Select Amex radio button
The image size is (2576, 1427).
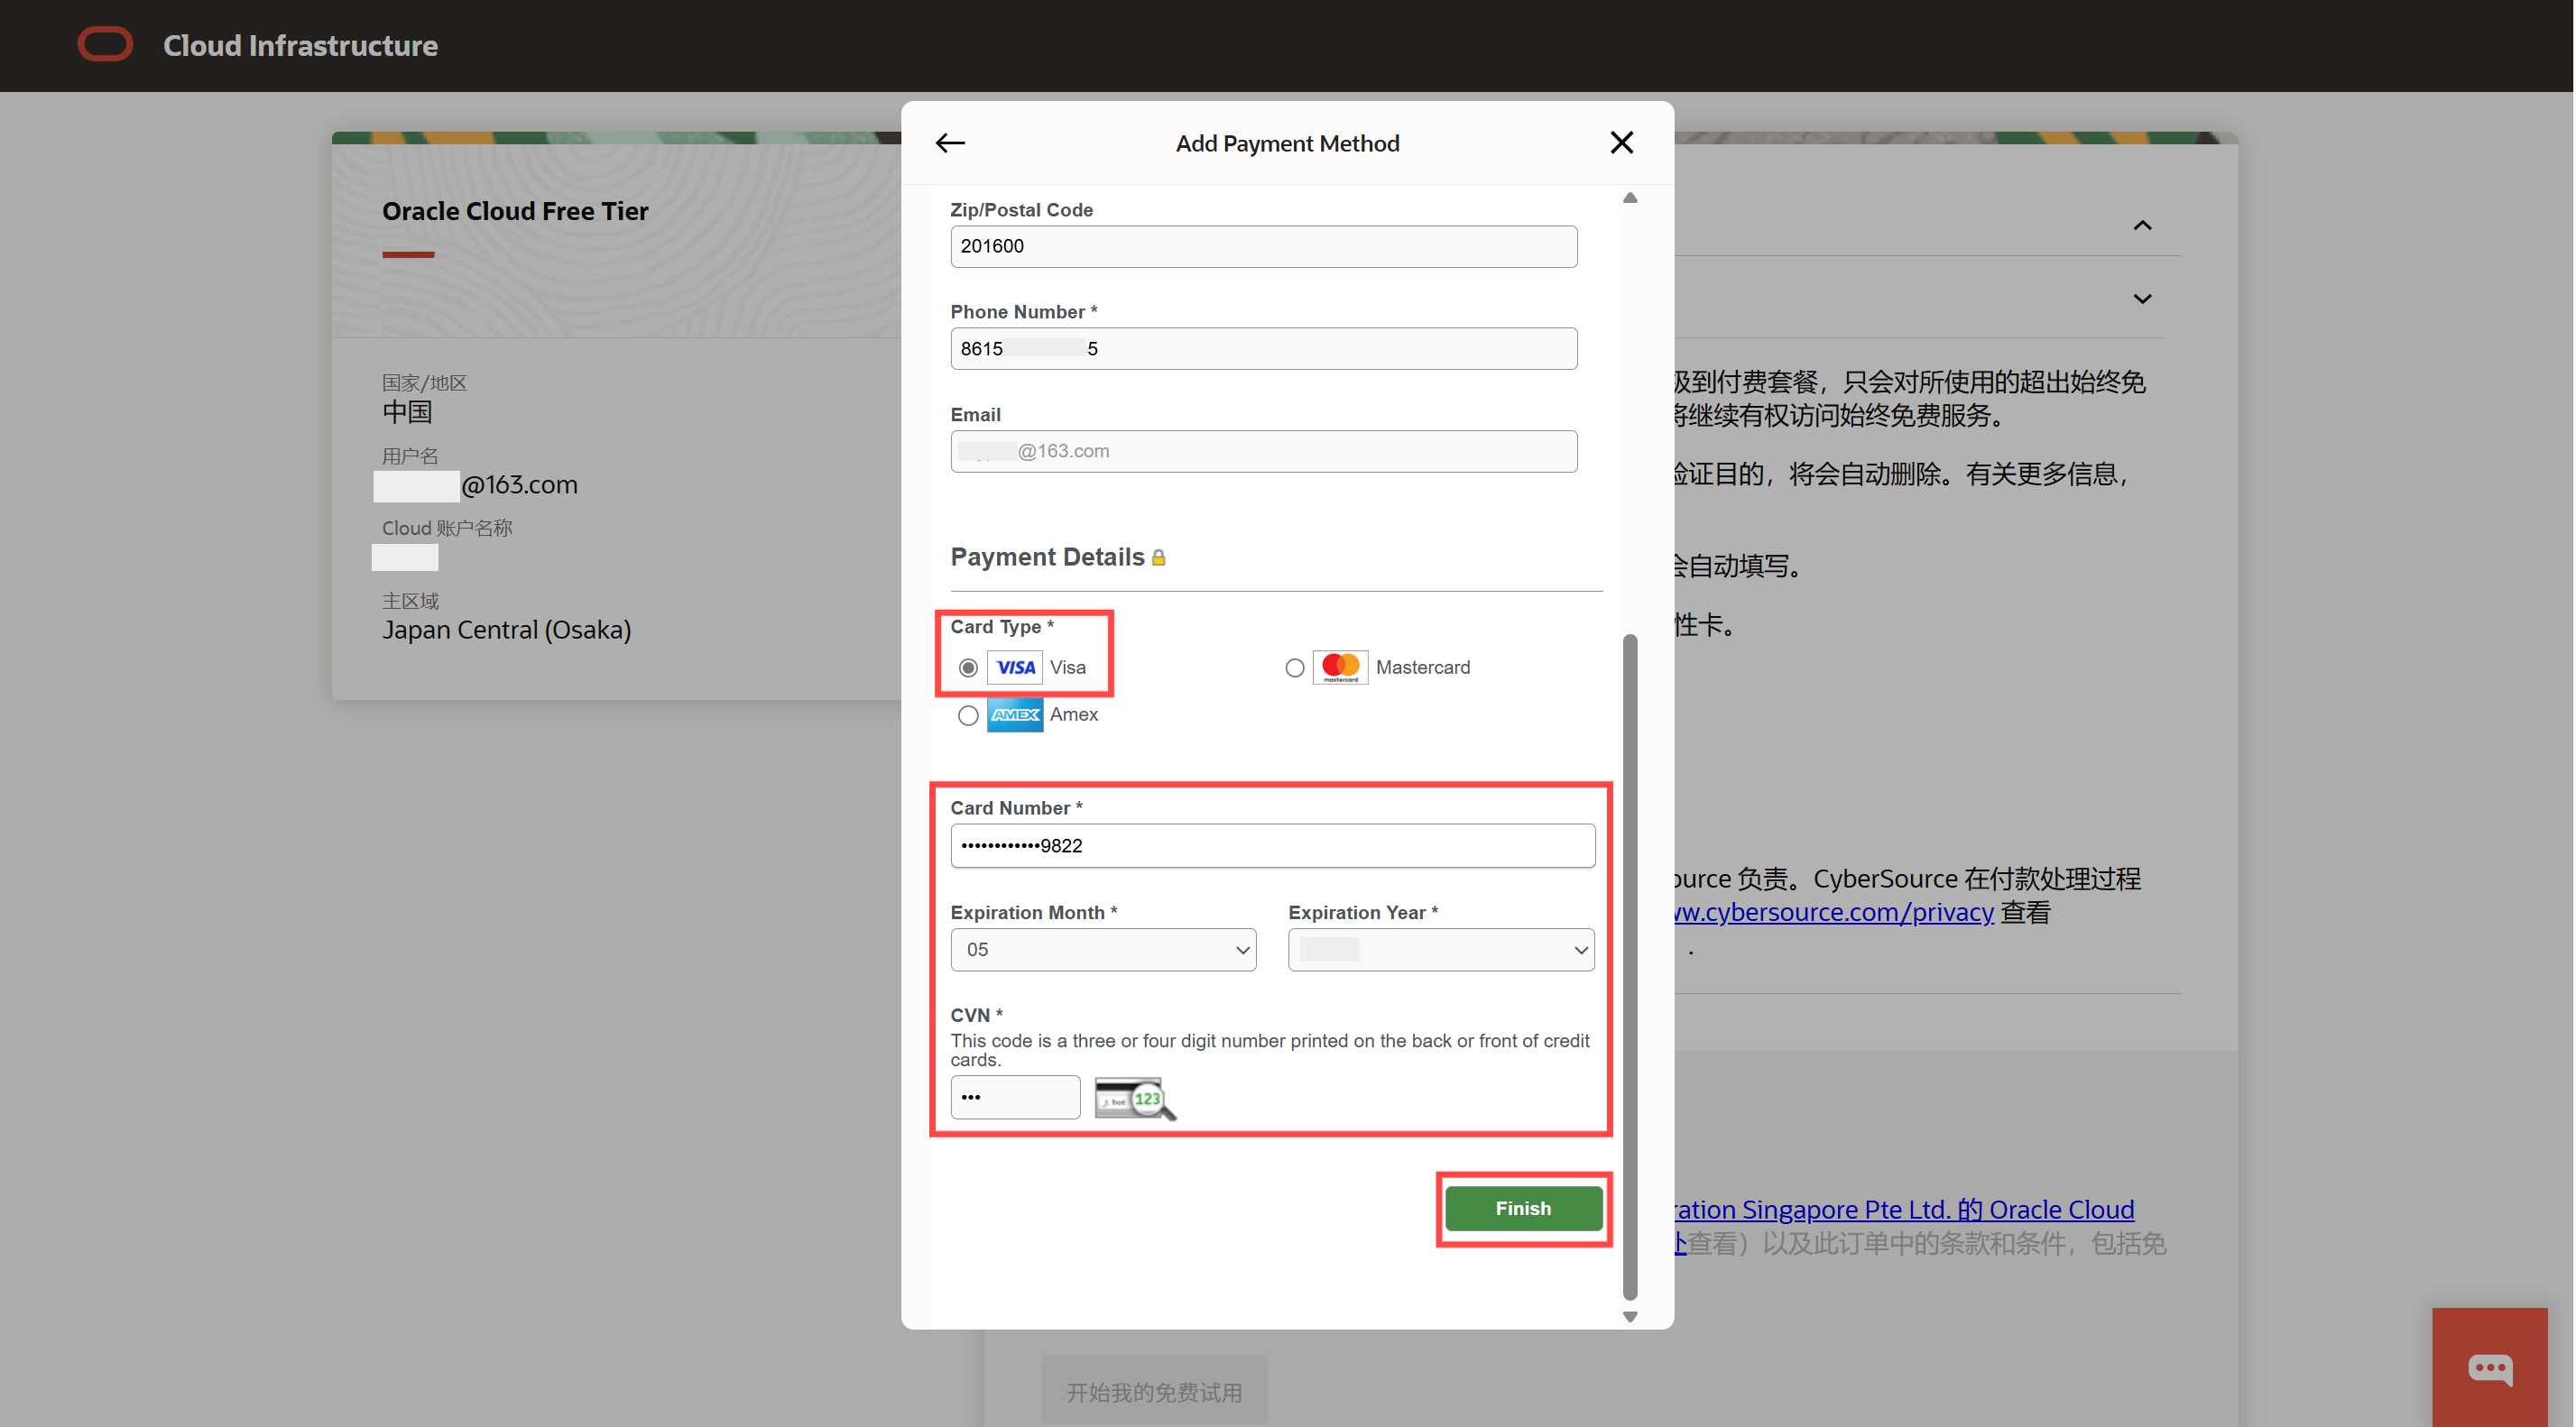click(x=967, y=715)
